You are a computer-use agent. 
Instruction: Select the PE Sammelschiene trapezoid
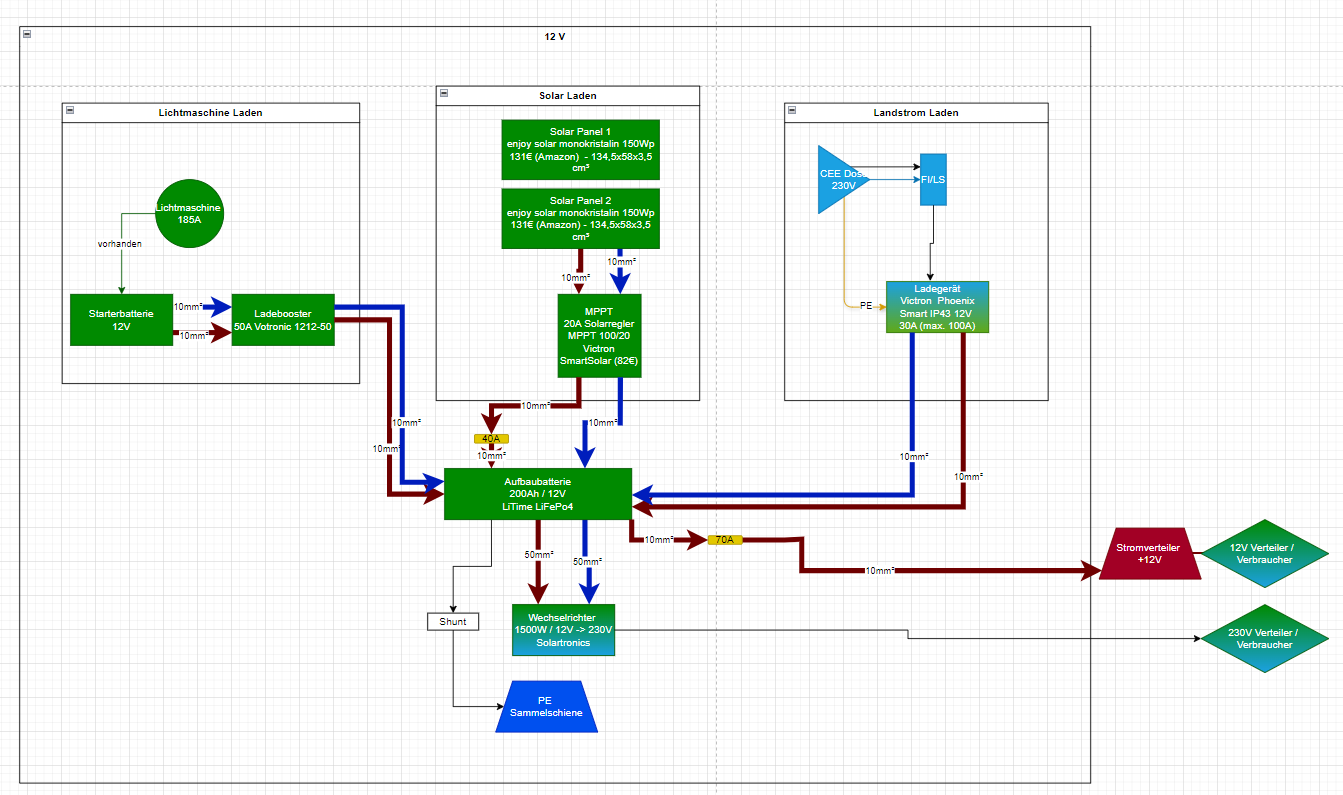click(x=545, y=707)
